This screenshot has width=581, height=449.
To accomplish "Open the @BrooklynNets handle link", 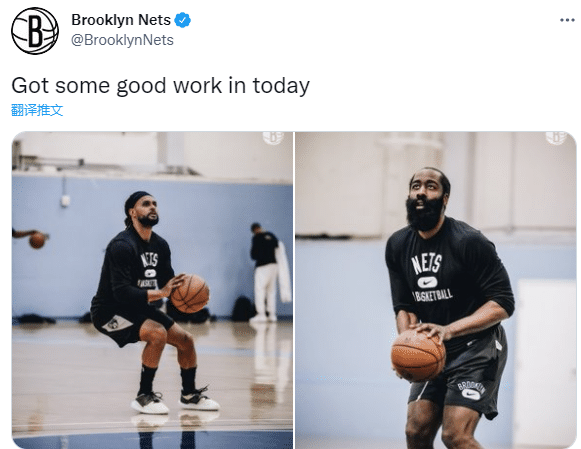I will [122, 40].
